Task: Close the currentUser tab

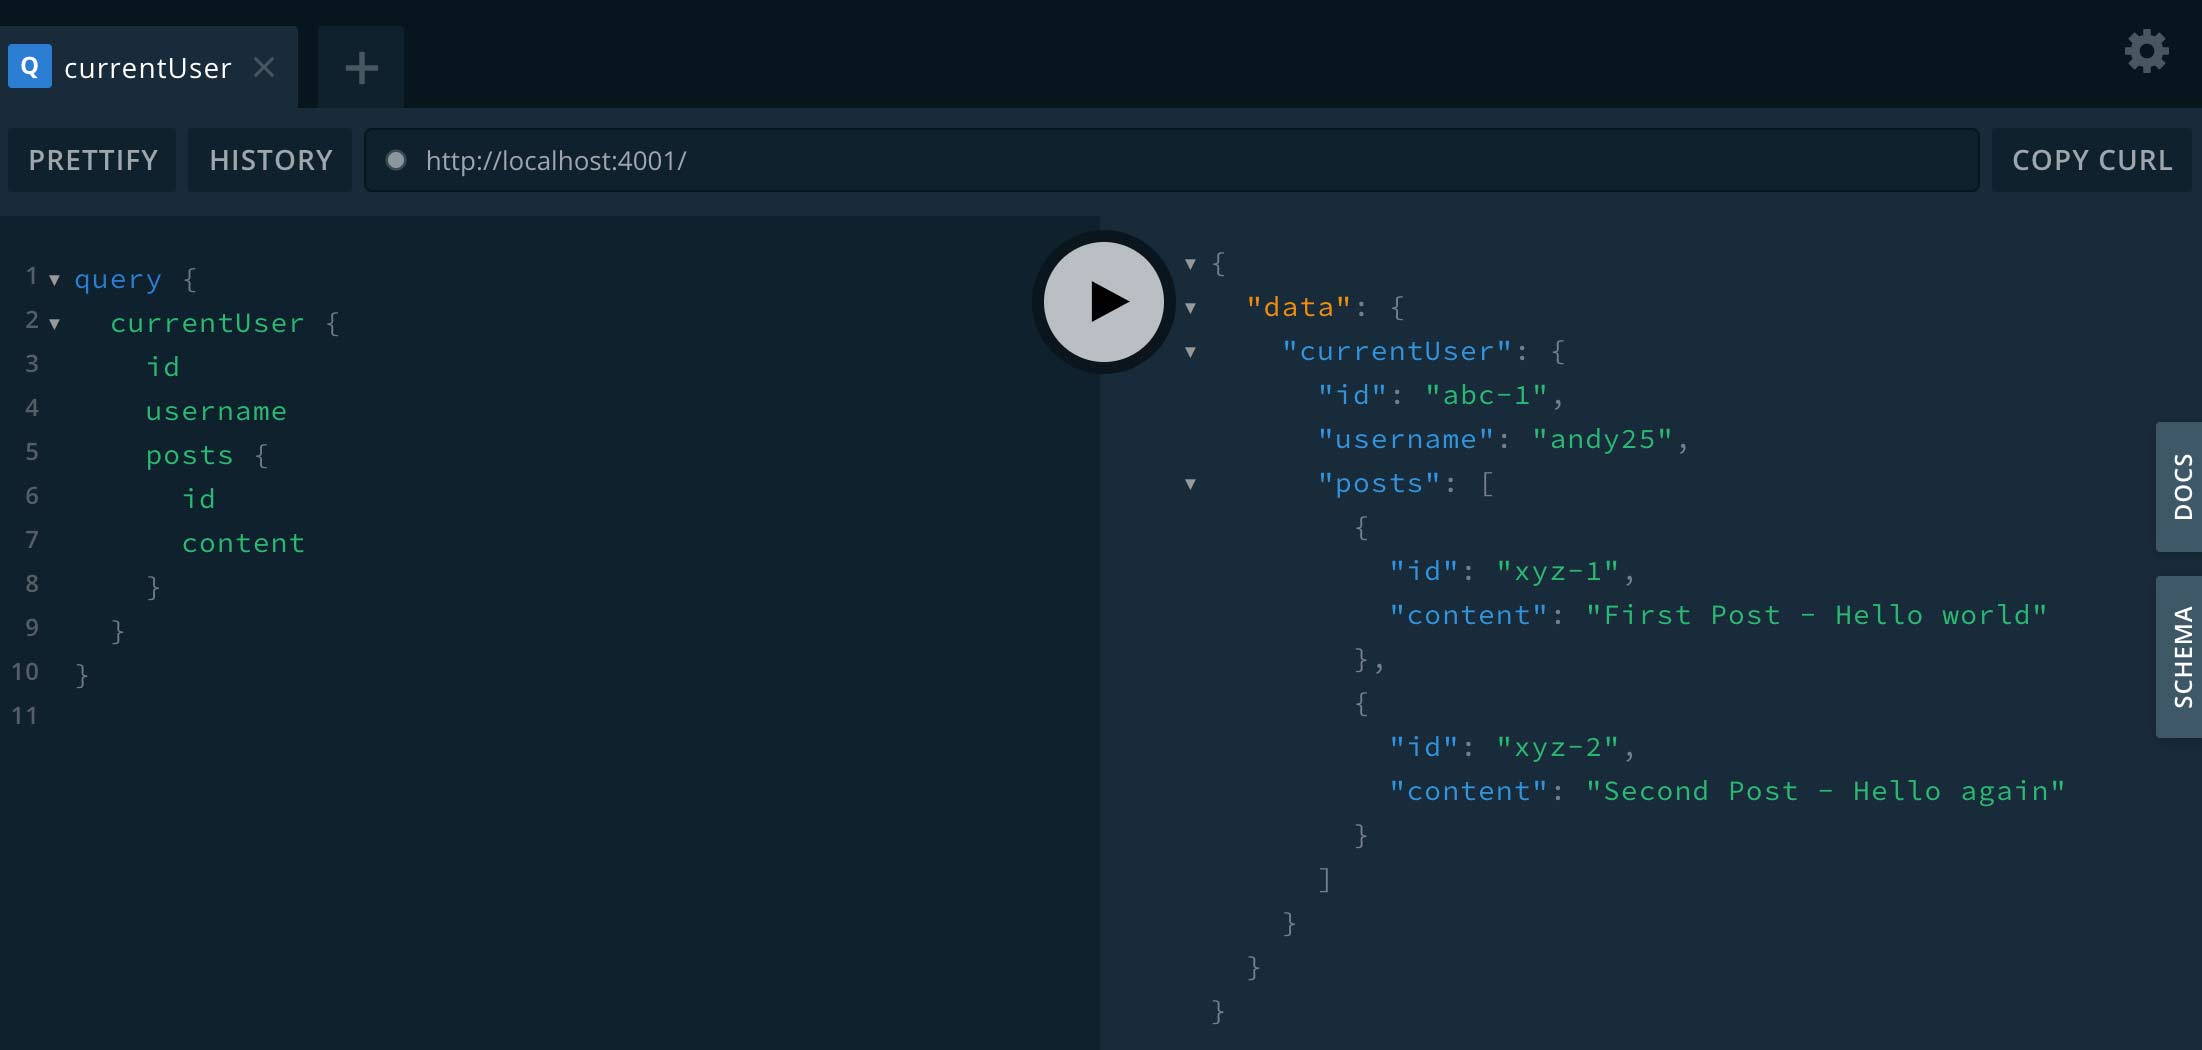Action: (264, 67)
